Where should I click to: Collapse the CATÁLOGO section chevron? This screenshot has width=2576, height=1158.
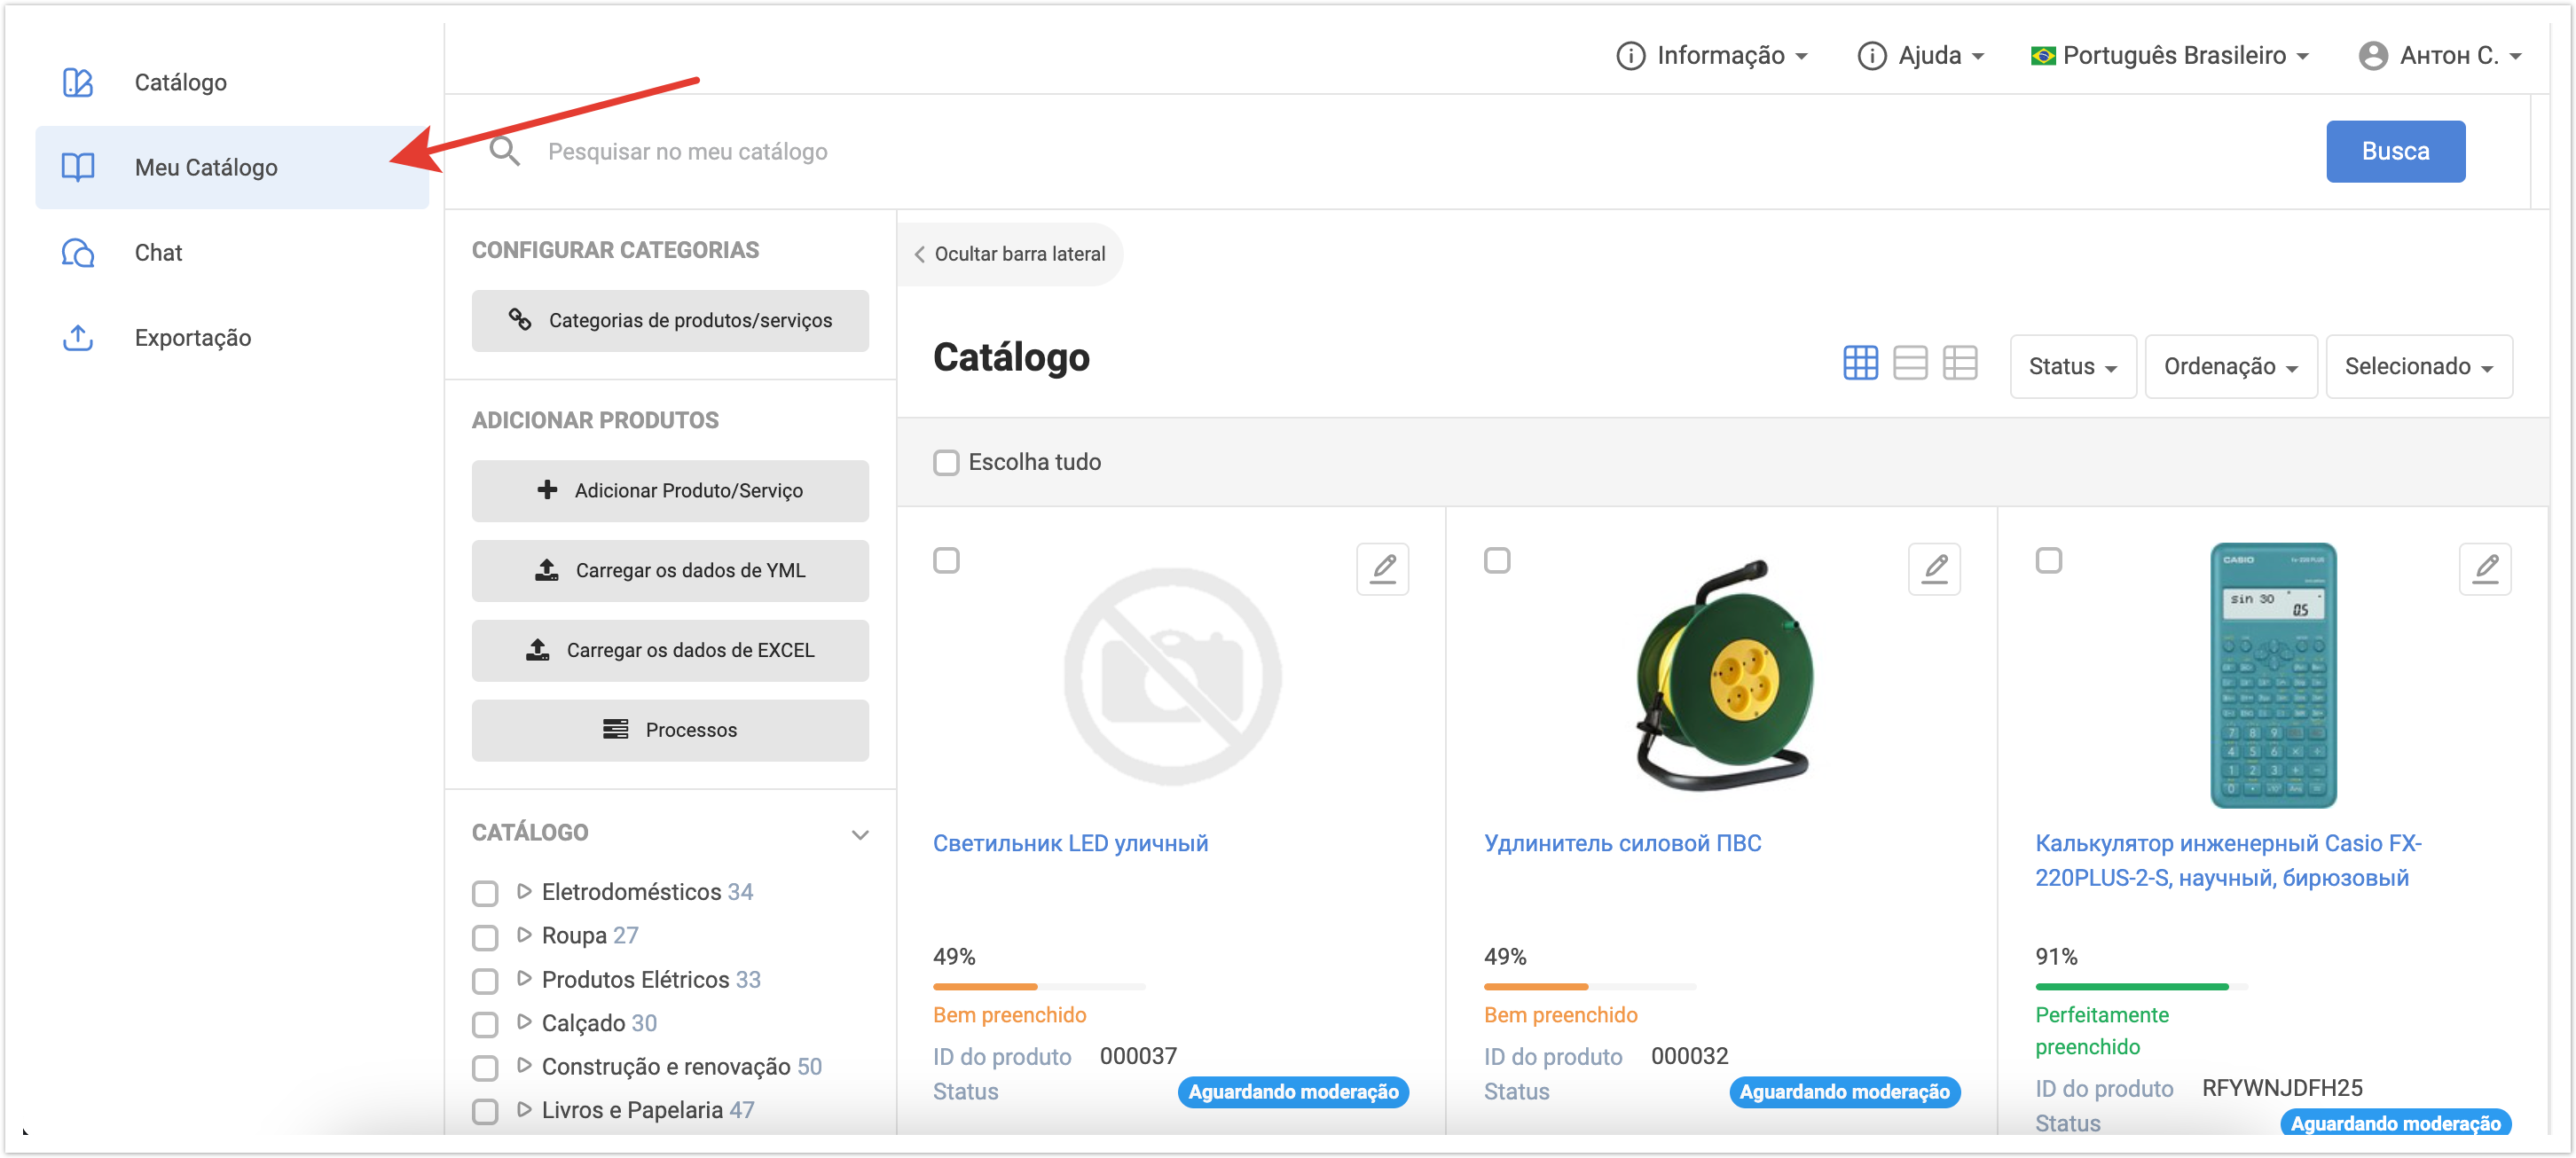(859, 834)
